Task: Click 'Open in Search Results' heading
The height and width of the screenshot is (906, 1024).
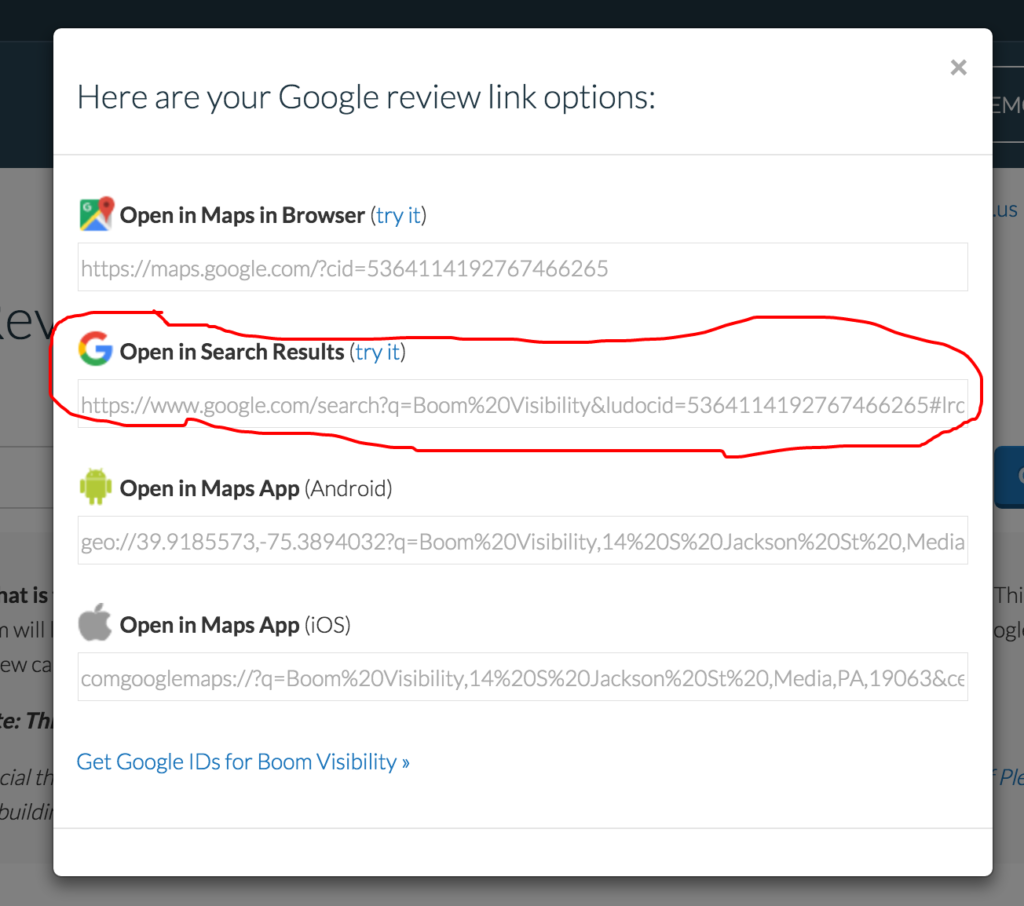Action: [x=232, y=351]
